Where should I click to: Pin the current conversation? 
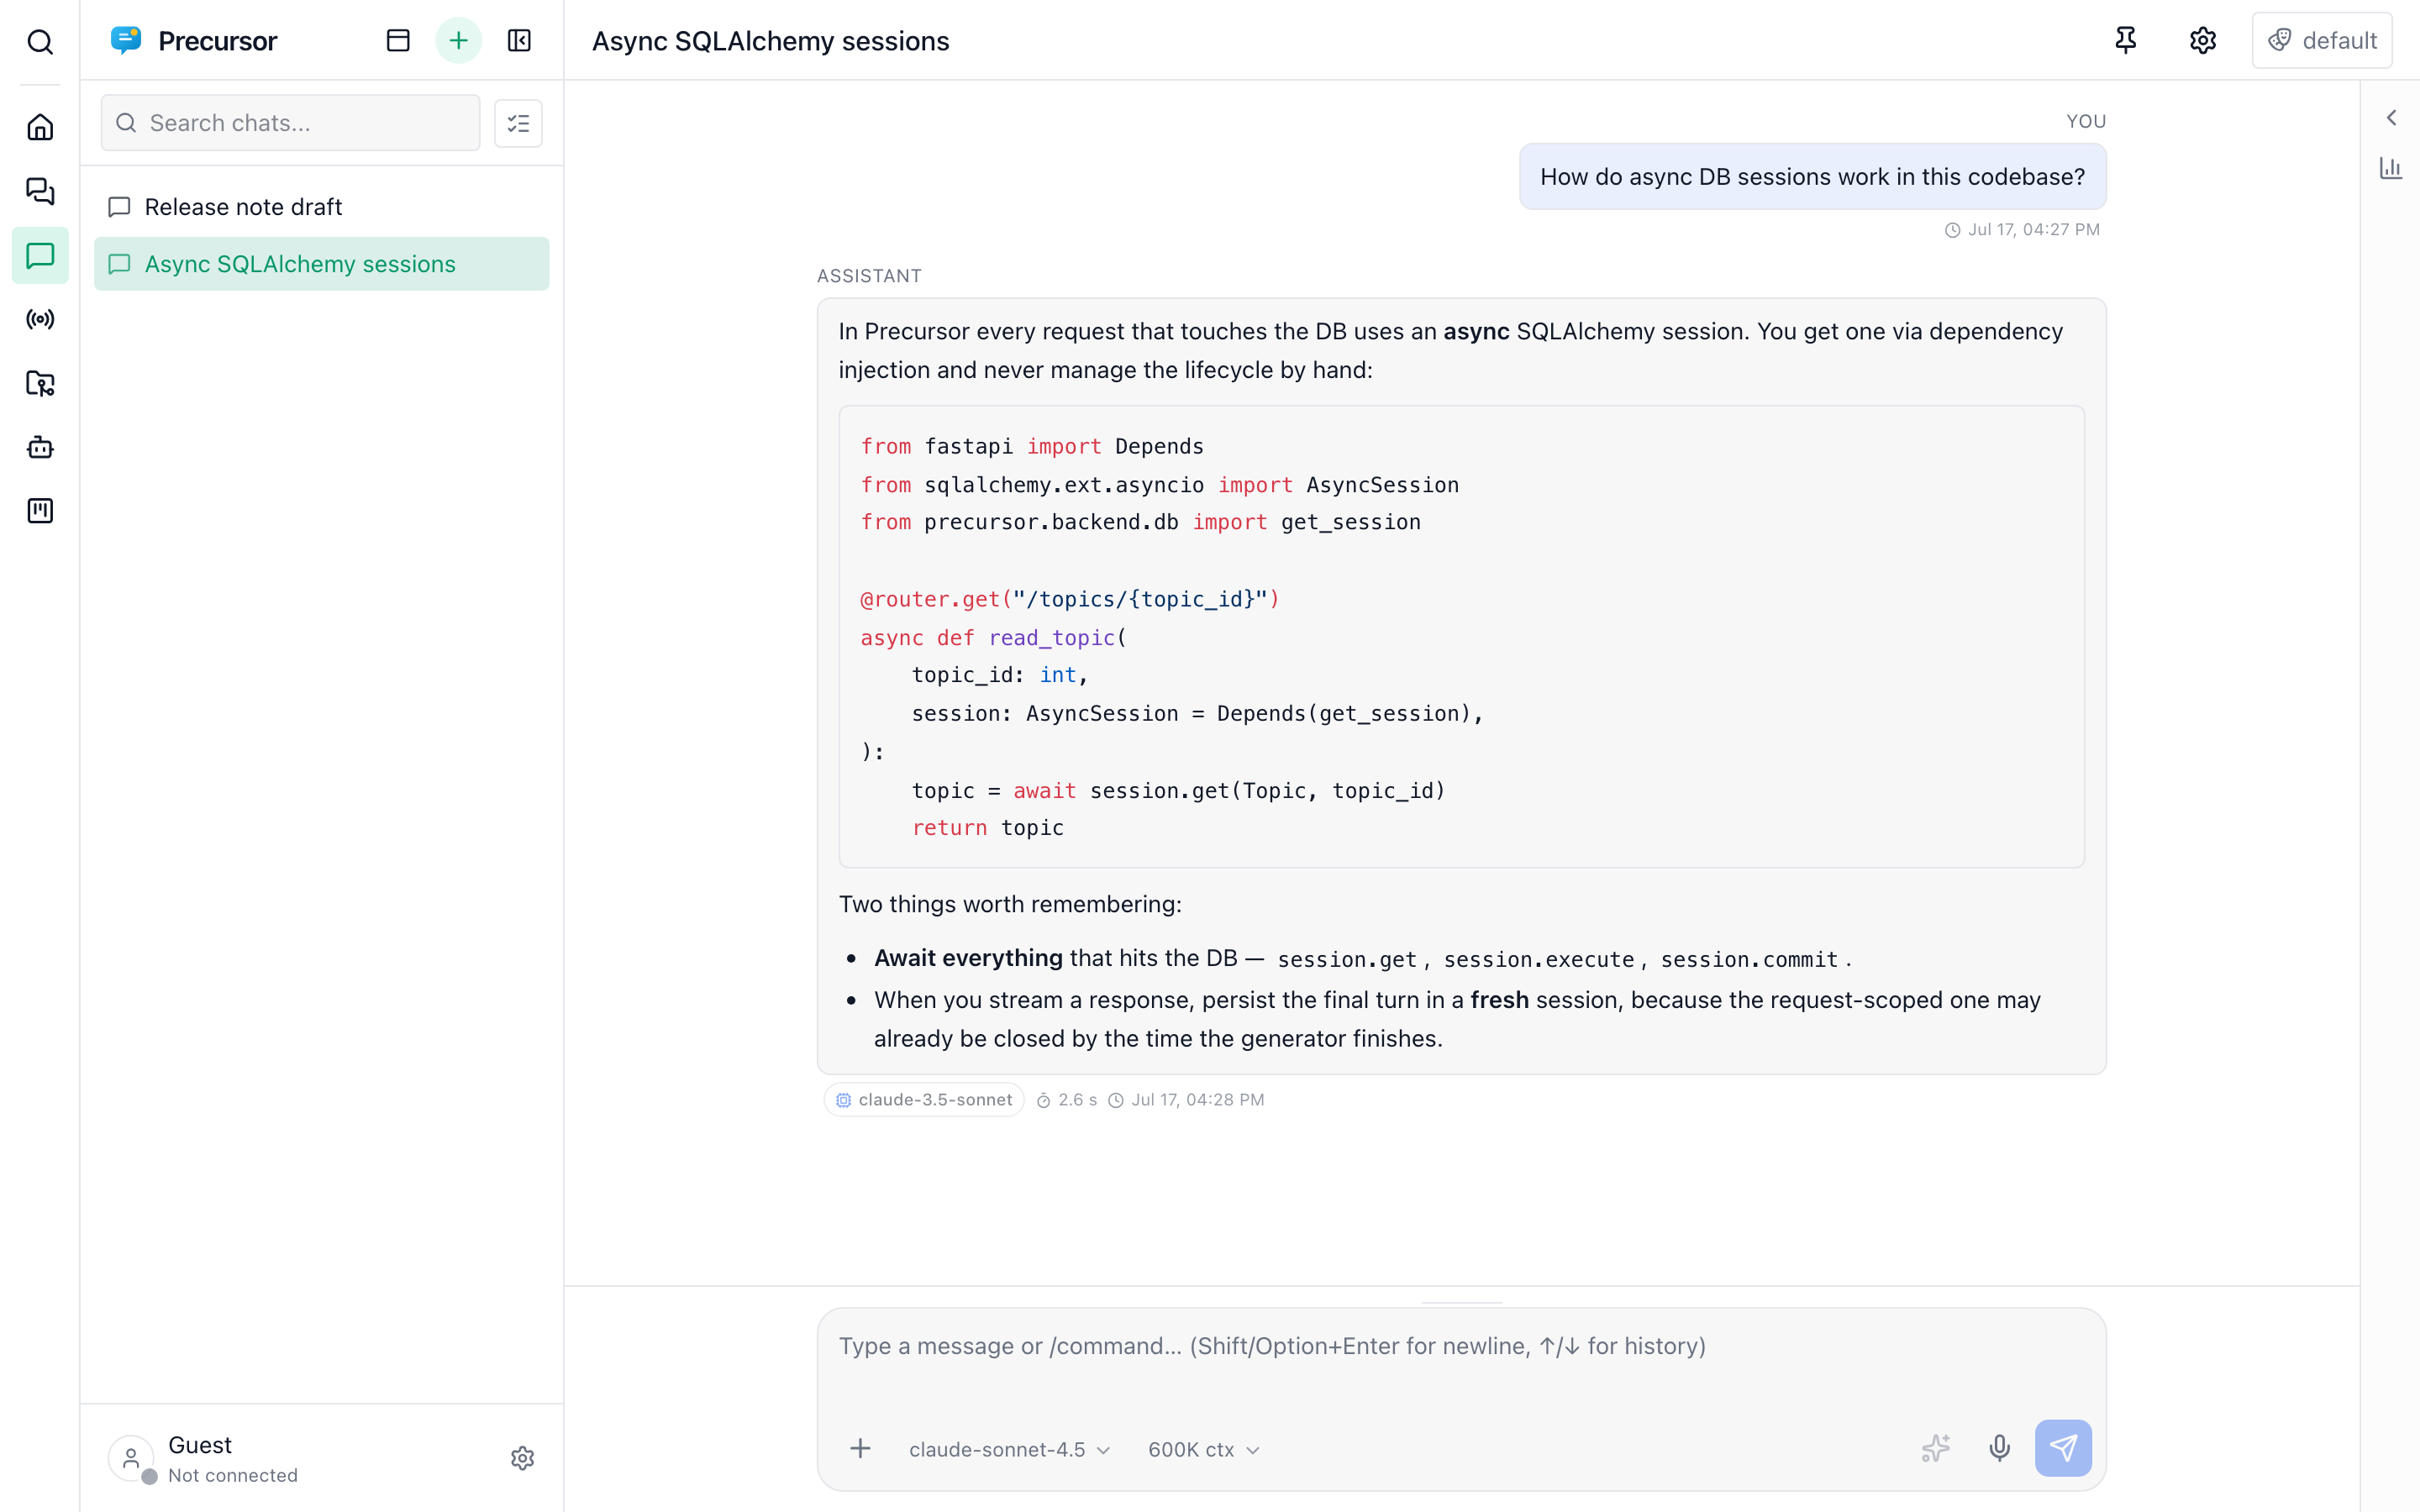coord(2126,40)
